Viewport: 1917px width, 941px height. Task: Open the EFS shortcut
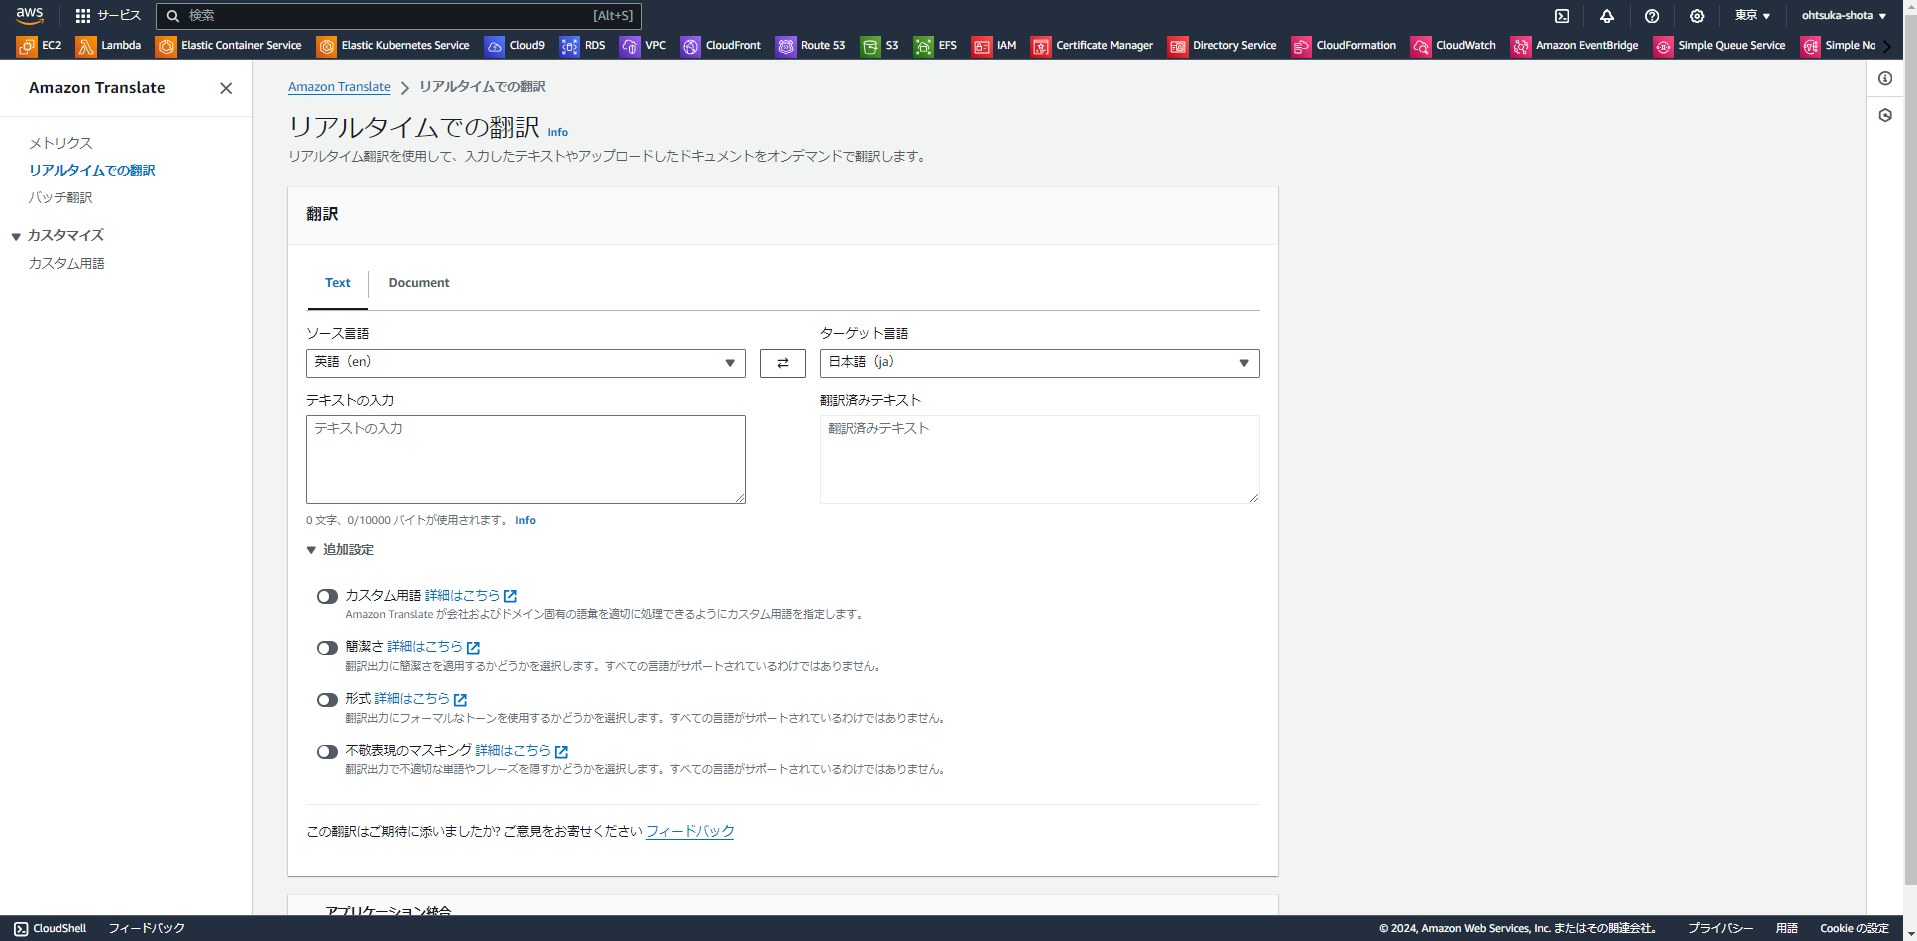935,46
